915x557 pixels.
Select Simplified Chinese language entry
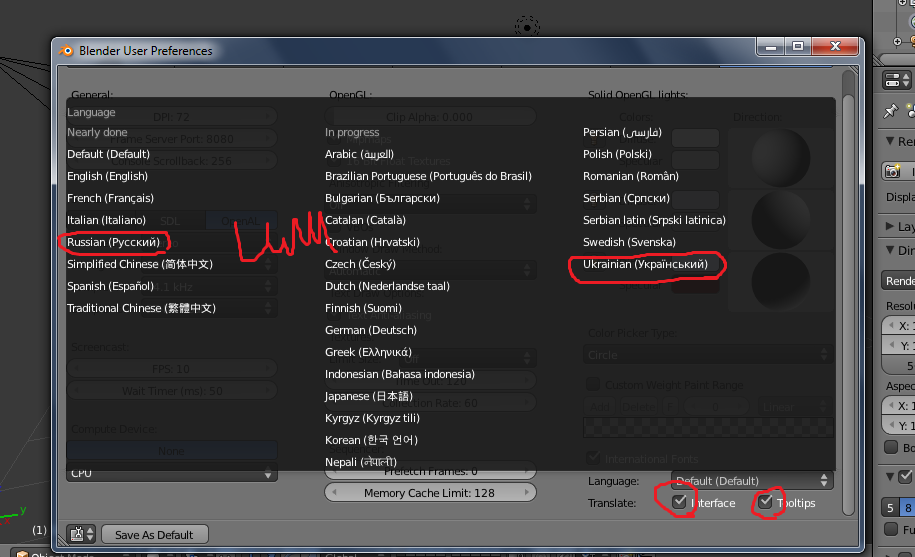pyautogui.click(x=140, y=264)
